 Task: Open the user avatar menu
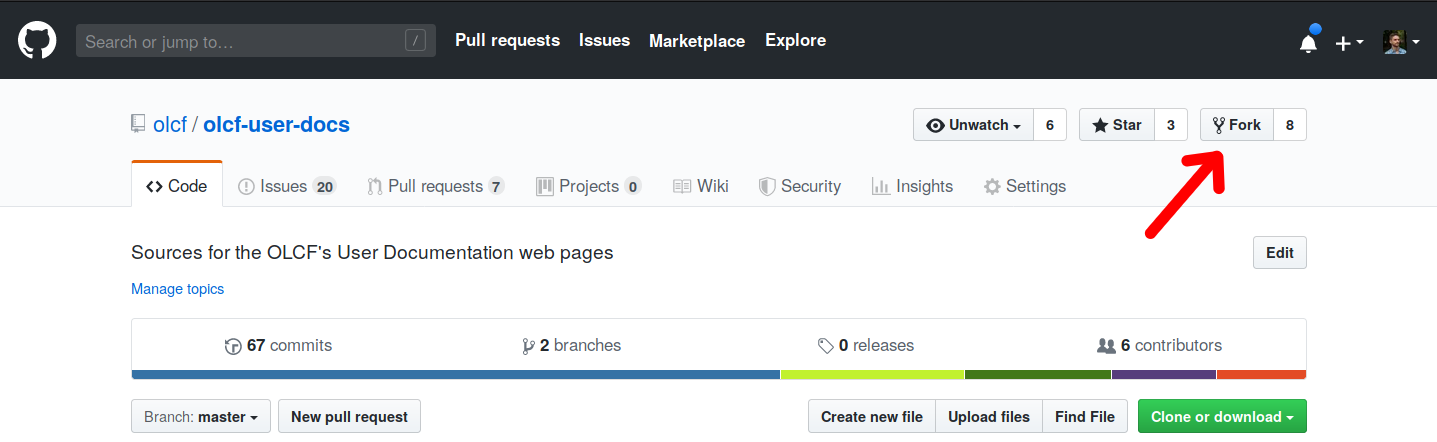coord(1401,42)
